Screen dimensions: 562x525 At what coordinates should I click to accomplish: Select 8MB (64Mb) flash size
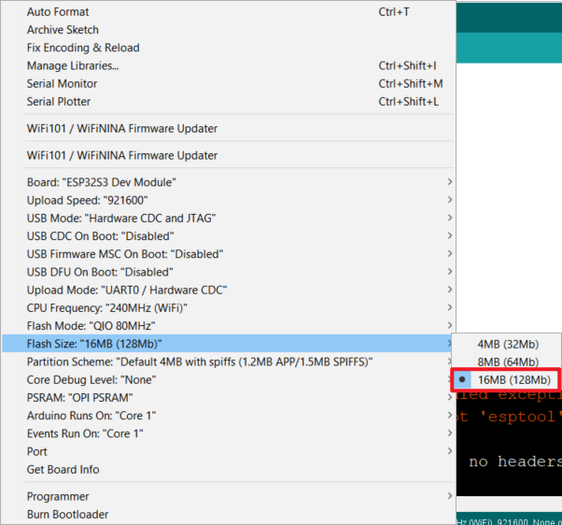(506, 362)
